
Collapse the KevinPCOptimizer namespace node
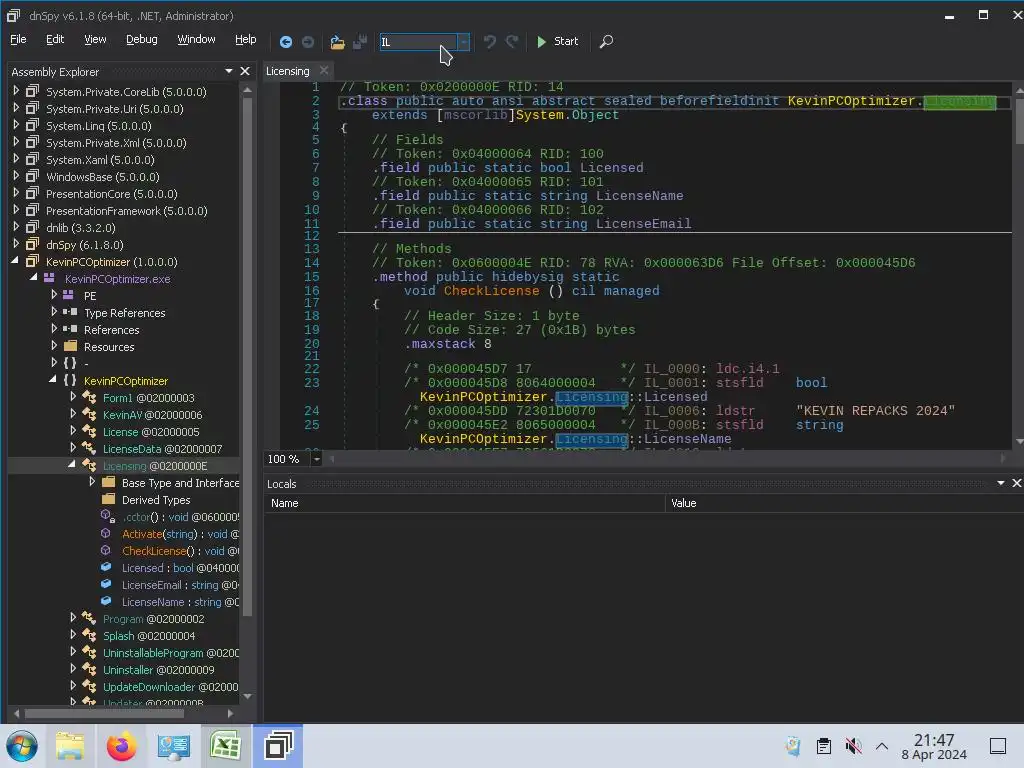coord(54,381)
